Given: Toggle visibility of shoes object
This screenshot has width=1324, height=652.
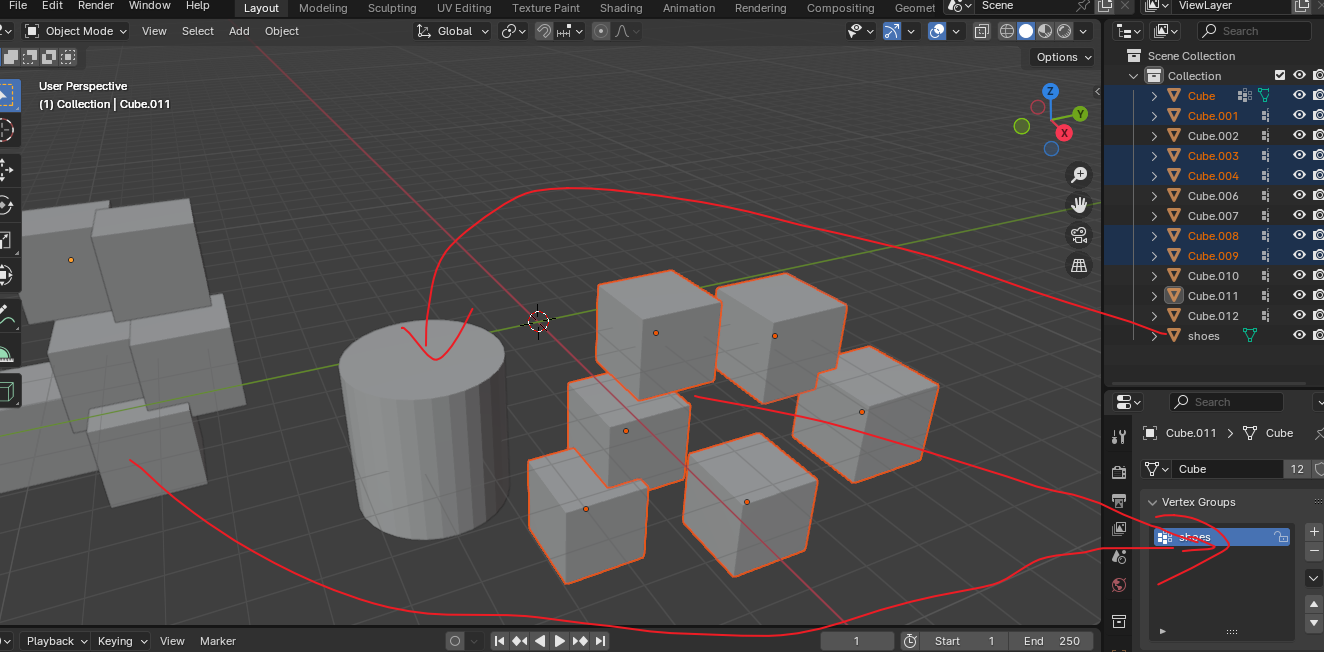Looking at the screenshot, I should pyautogui.click(x=1299, y=335).
